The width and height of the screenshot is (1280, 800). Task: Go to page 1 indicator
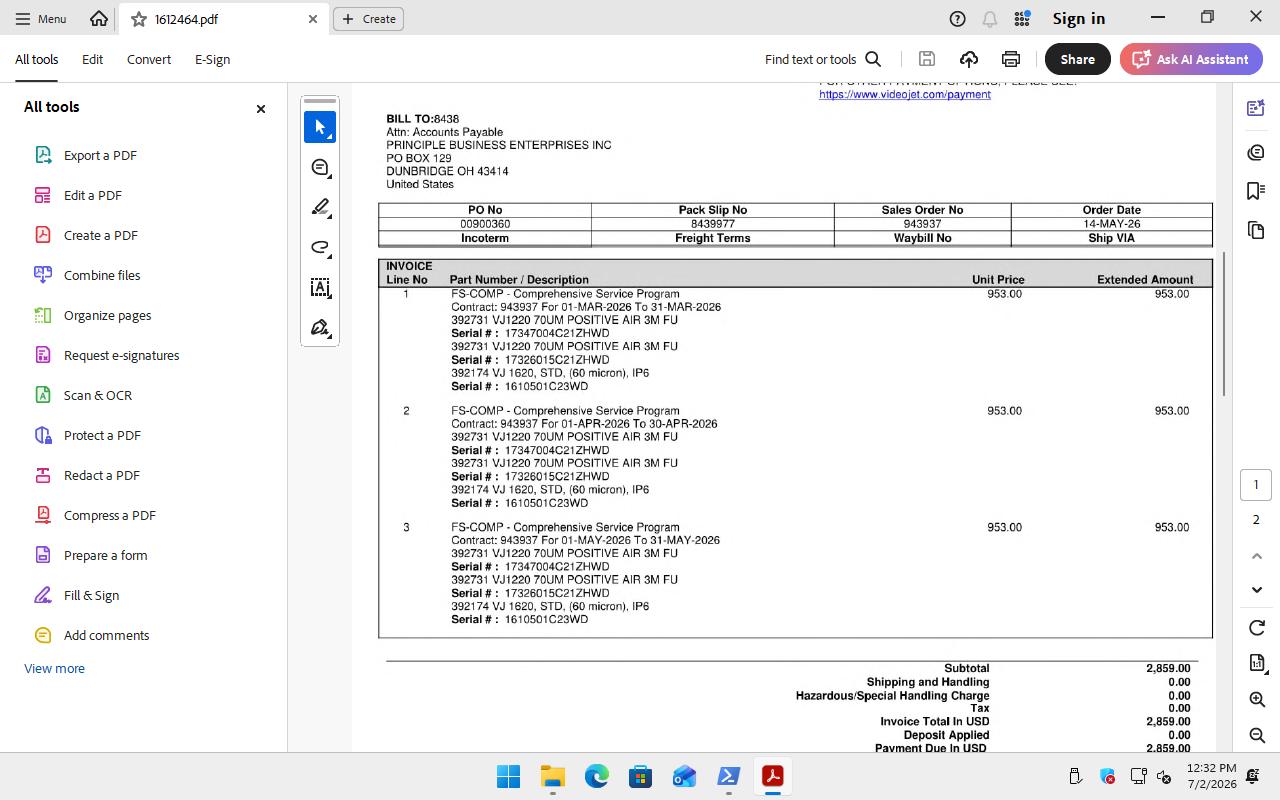[1256, 485]
